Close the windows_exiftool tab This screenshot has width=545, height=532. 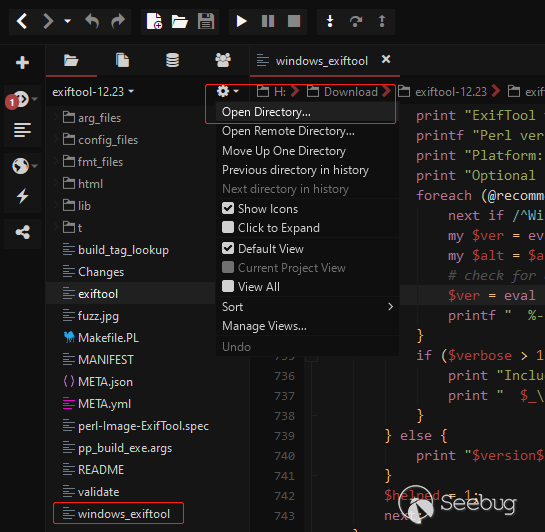pyautogui.click(x=386, y=59)
